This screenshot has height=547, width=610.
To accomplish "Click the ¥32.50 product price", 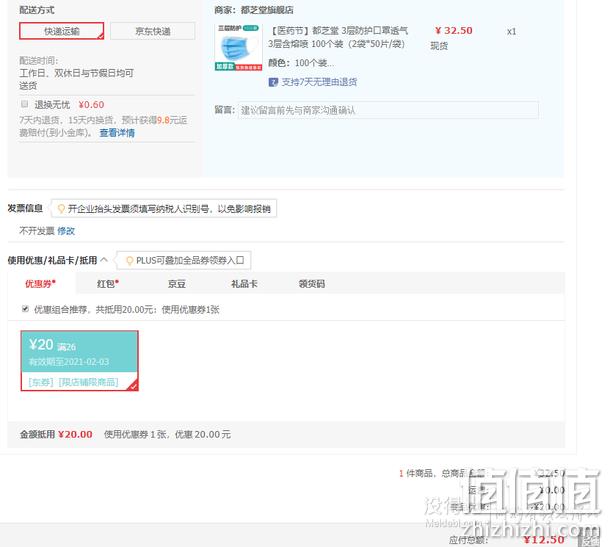I will pos(454,30).
